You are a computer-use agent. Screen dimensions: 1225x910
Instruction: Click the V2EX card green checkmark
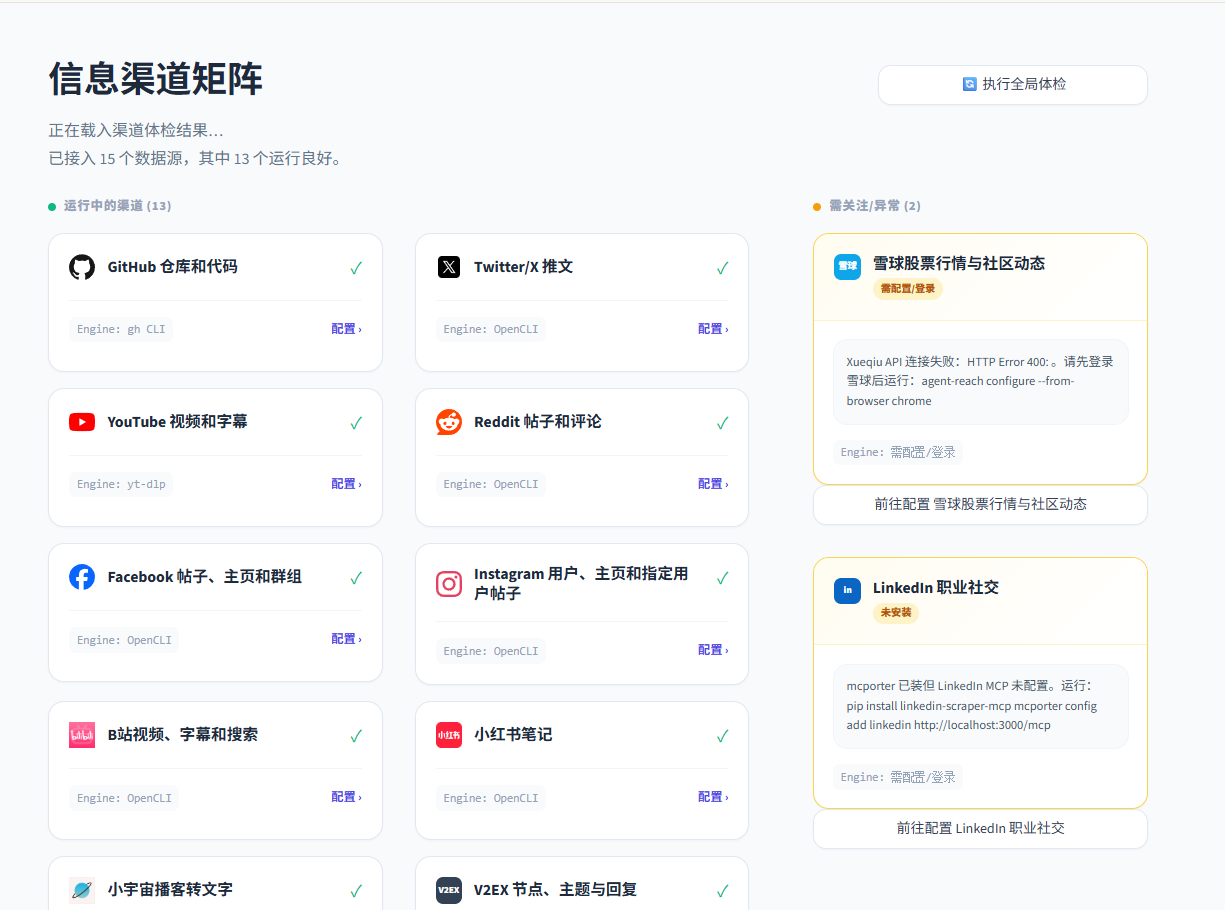point(723,891)
